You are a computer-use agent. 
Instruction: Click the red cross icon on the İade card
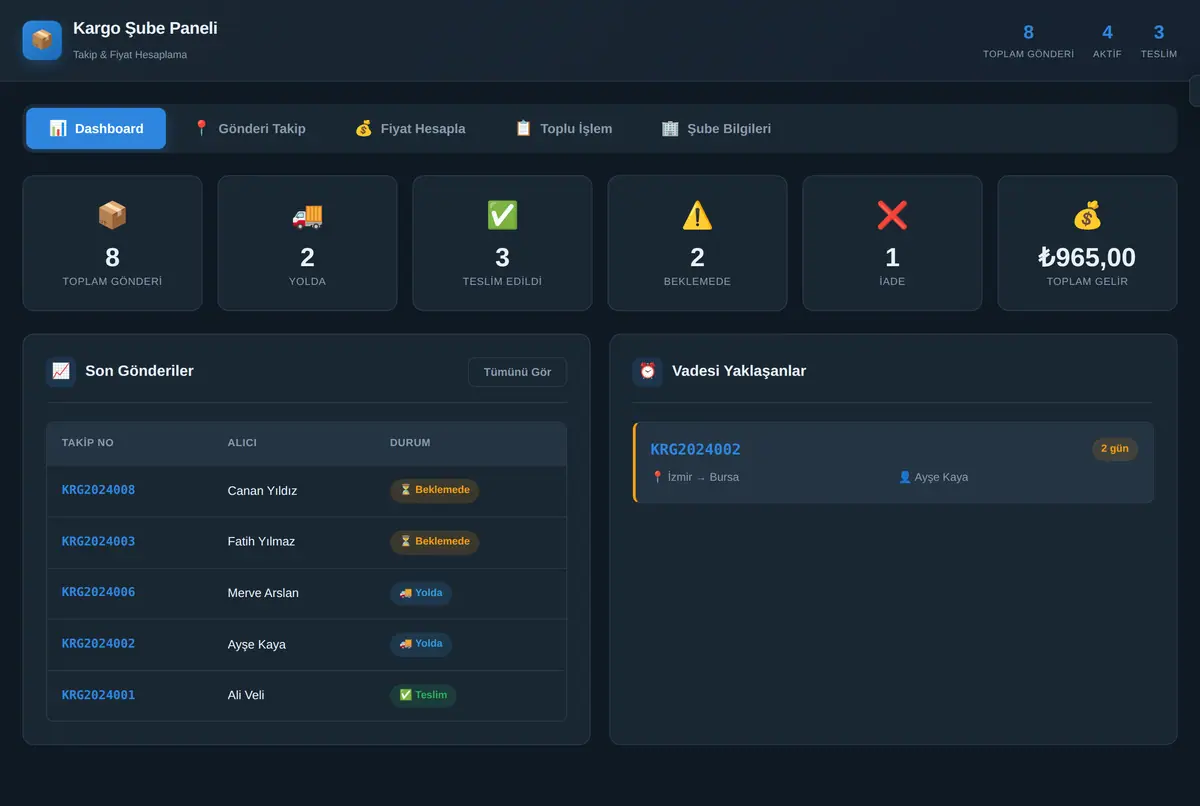click(892, 215)
